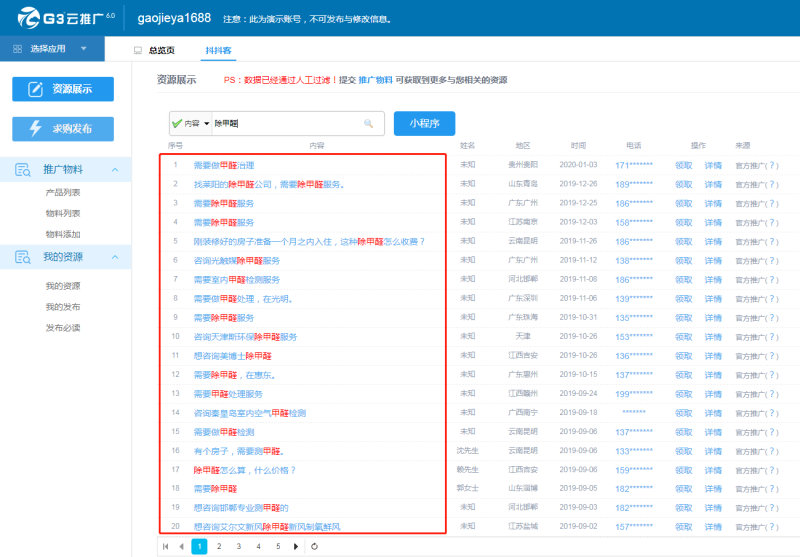This screenshot has height=557, width=800.
Task: Go to the first page arrow icon
Action: pyautogui.click(x=165, y=546)
